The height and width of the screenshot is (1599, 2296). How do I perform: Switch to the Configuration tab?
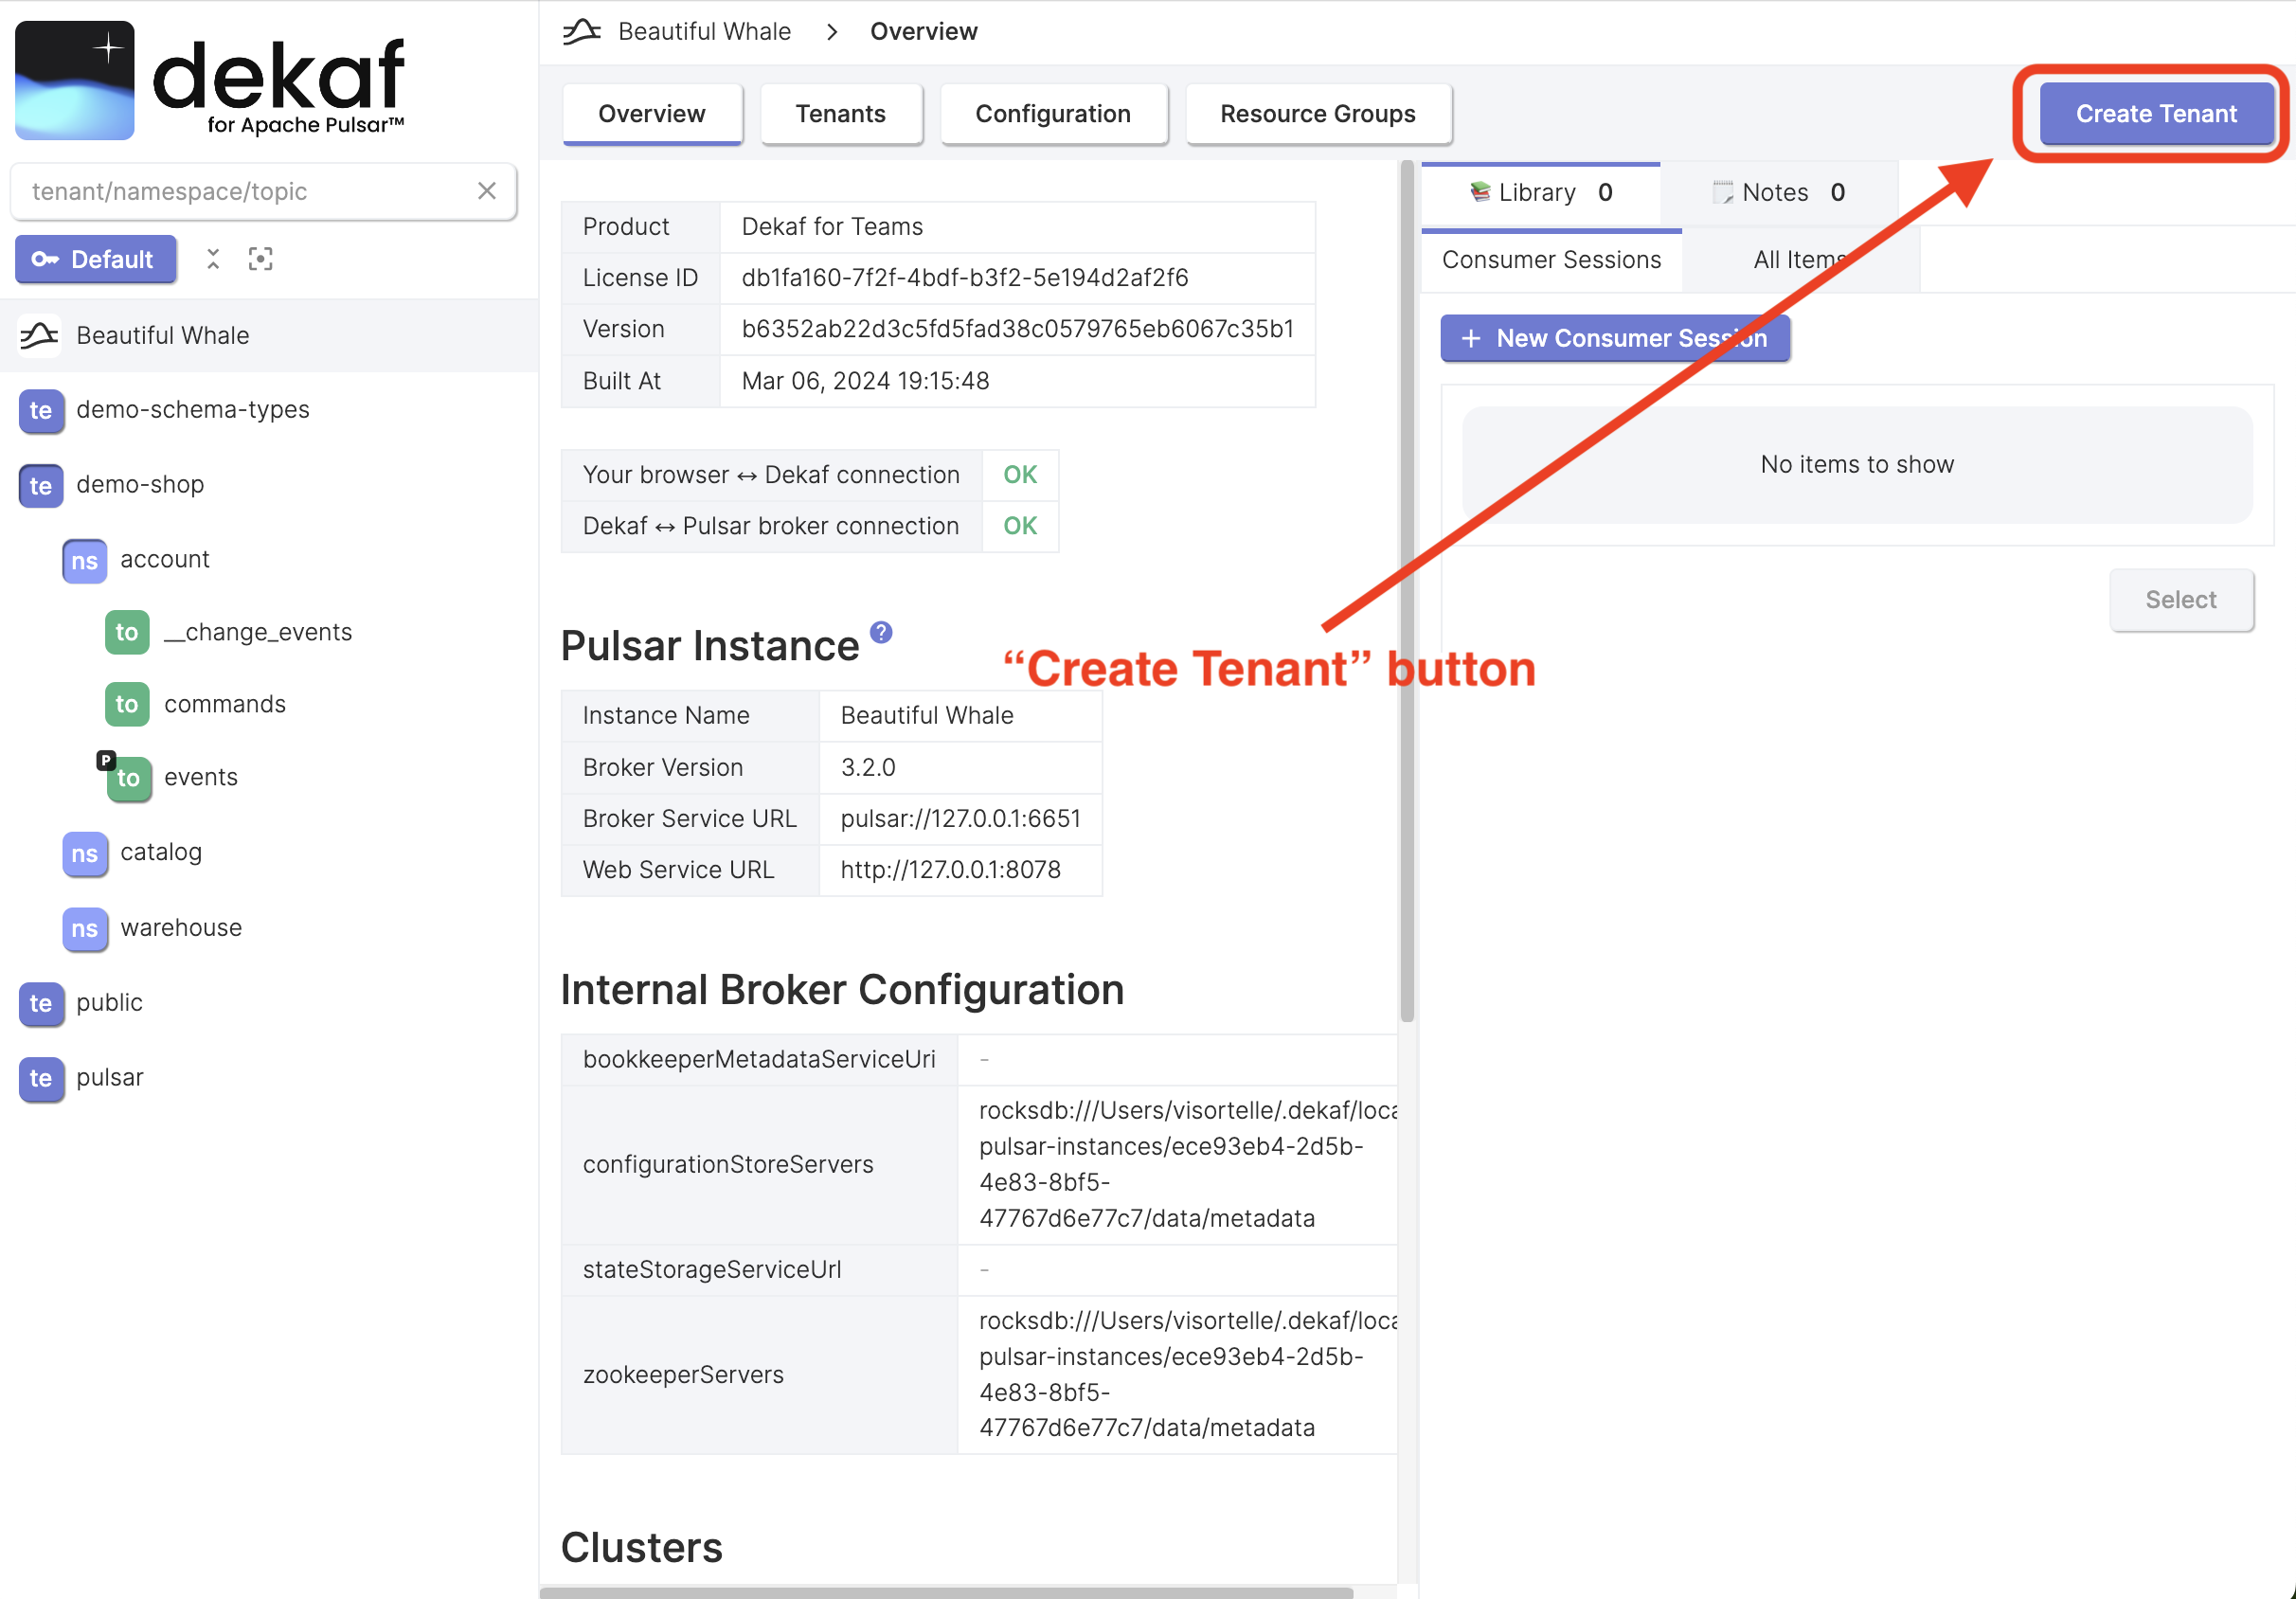click(x=1053, y=114)
